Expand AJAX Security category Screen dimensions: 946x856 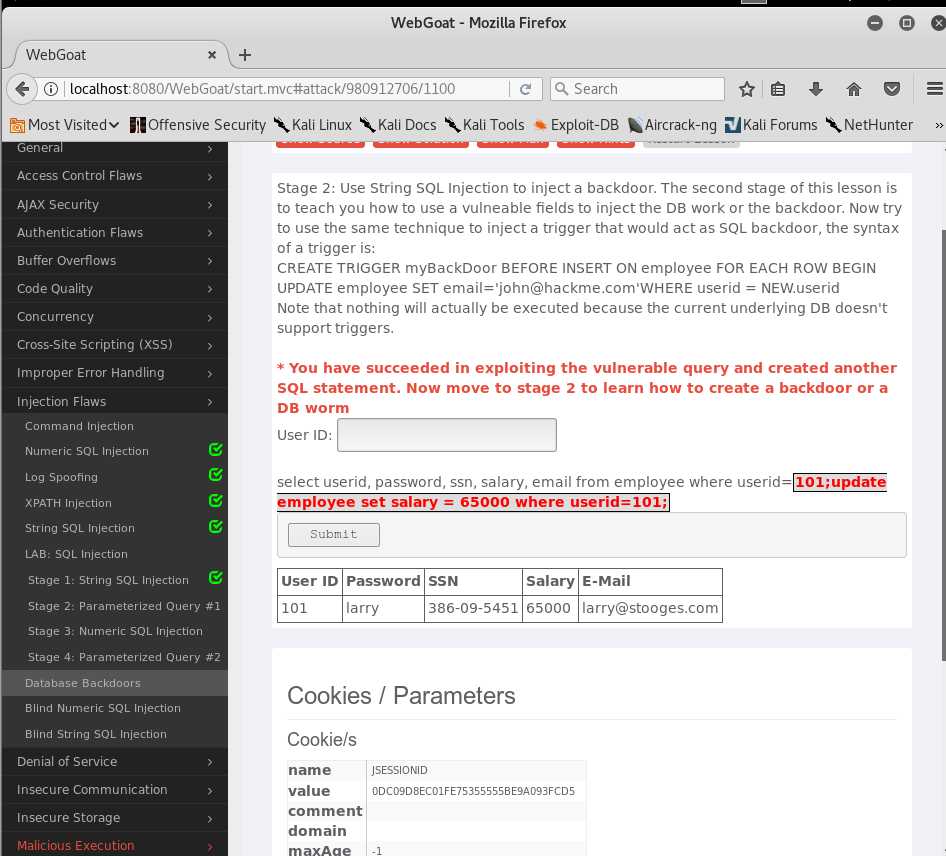click(115, 204)
